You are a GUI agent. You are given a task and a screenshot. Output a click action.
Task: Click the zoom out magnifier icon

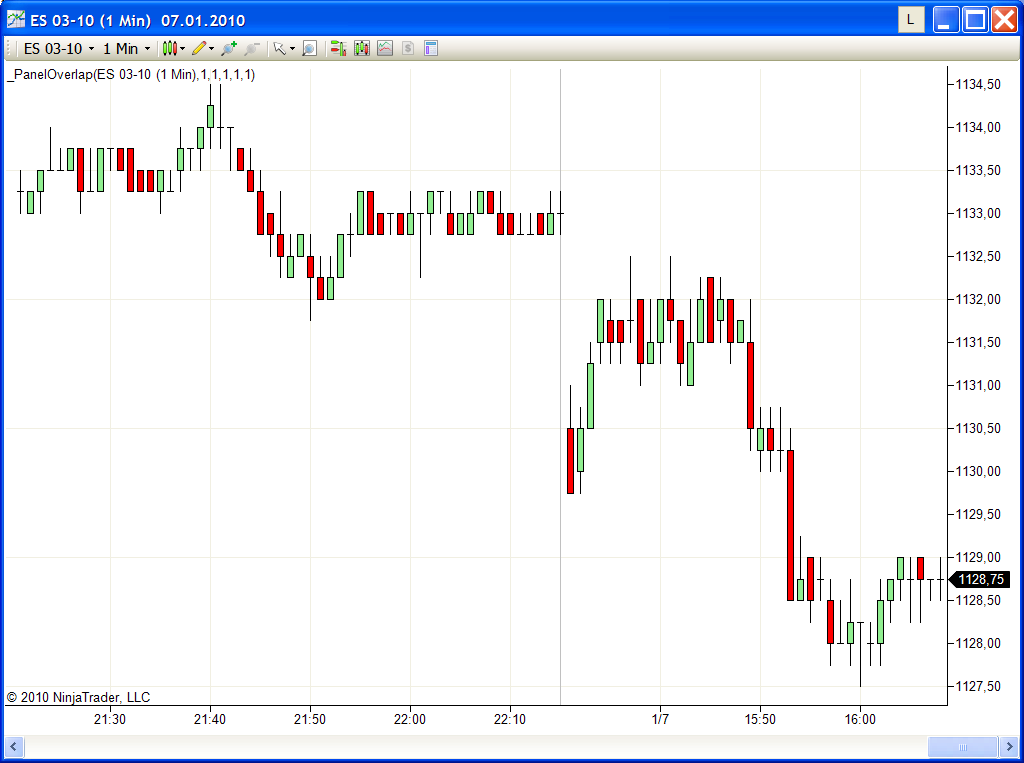(x=252, y=48)
